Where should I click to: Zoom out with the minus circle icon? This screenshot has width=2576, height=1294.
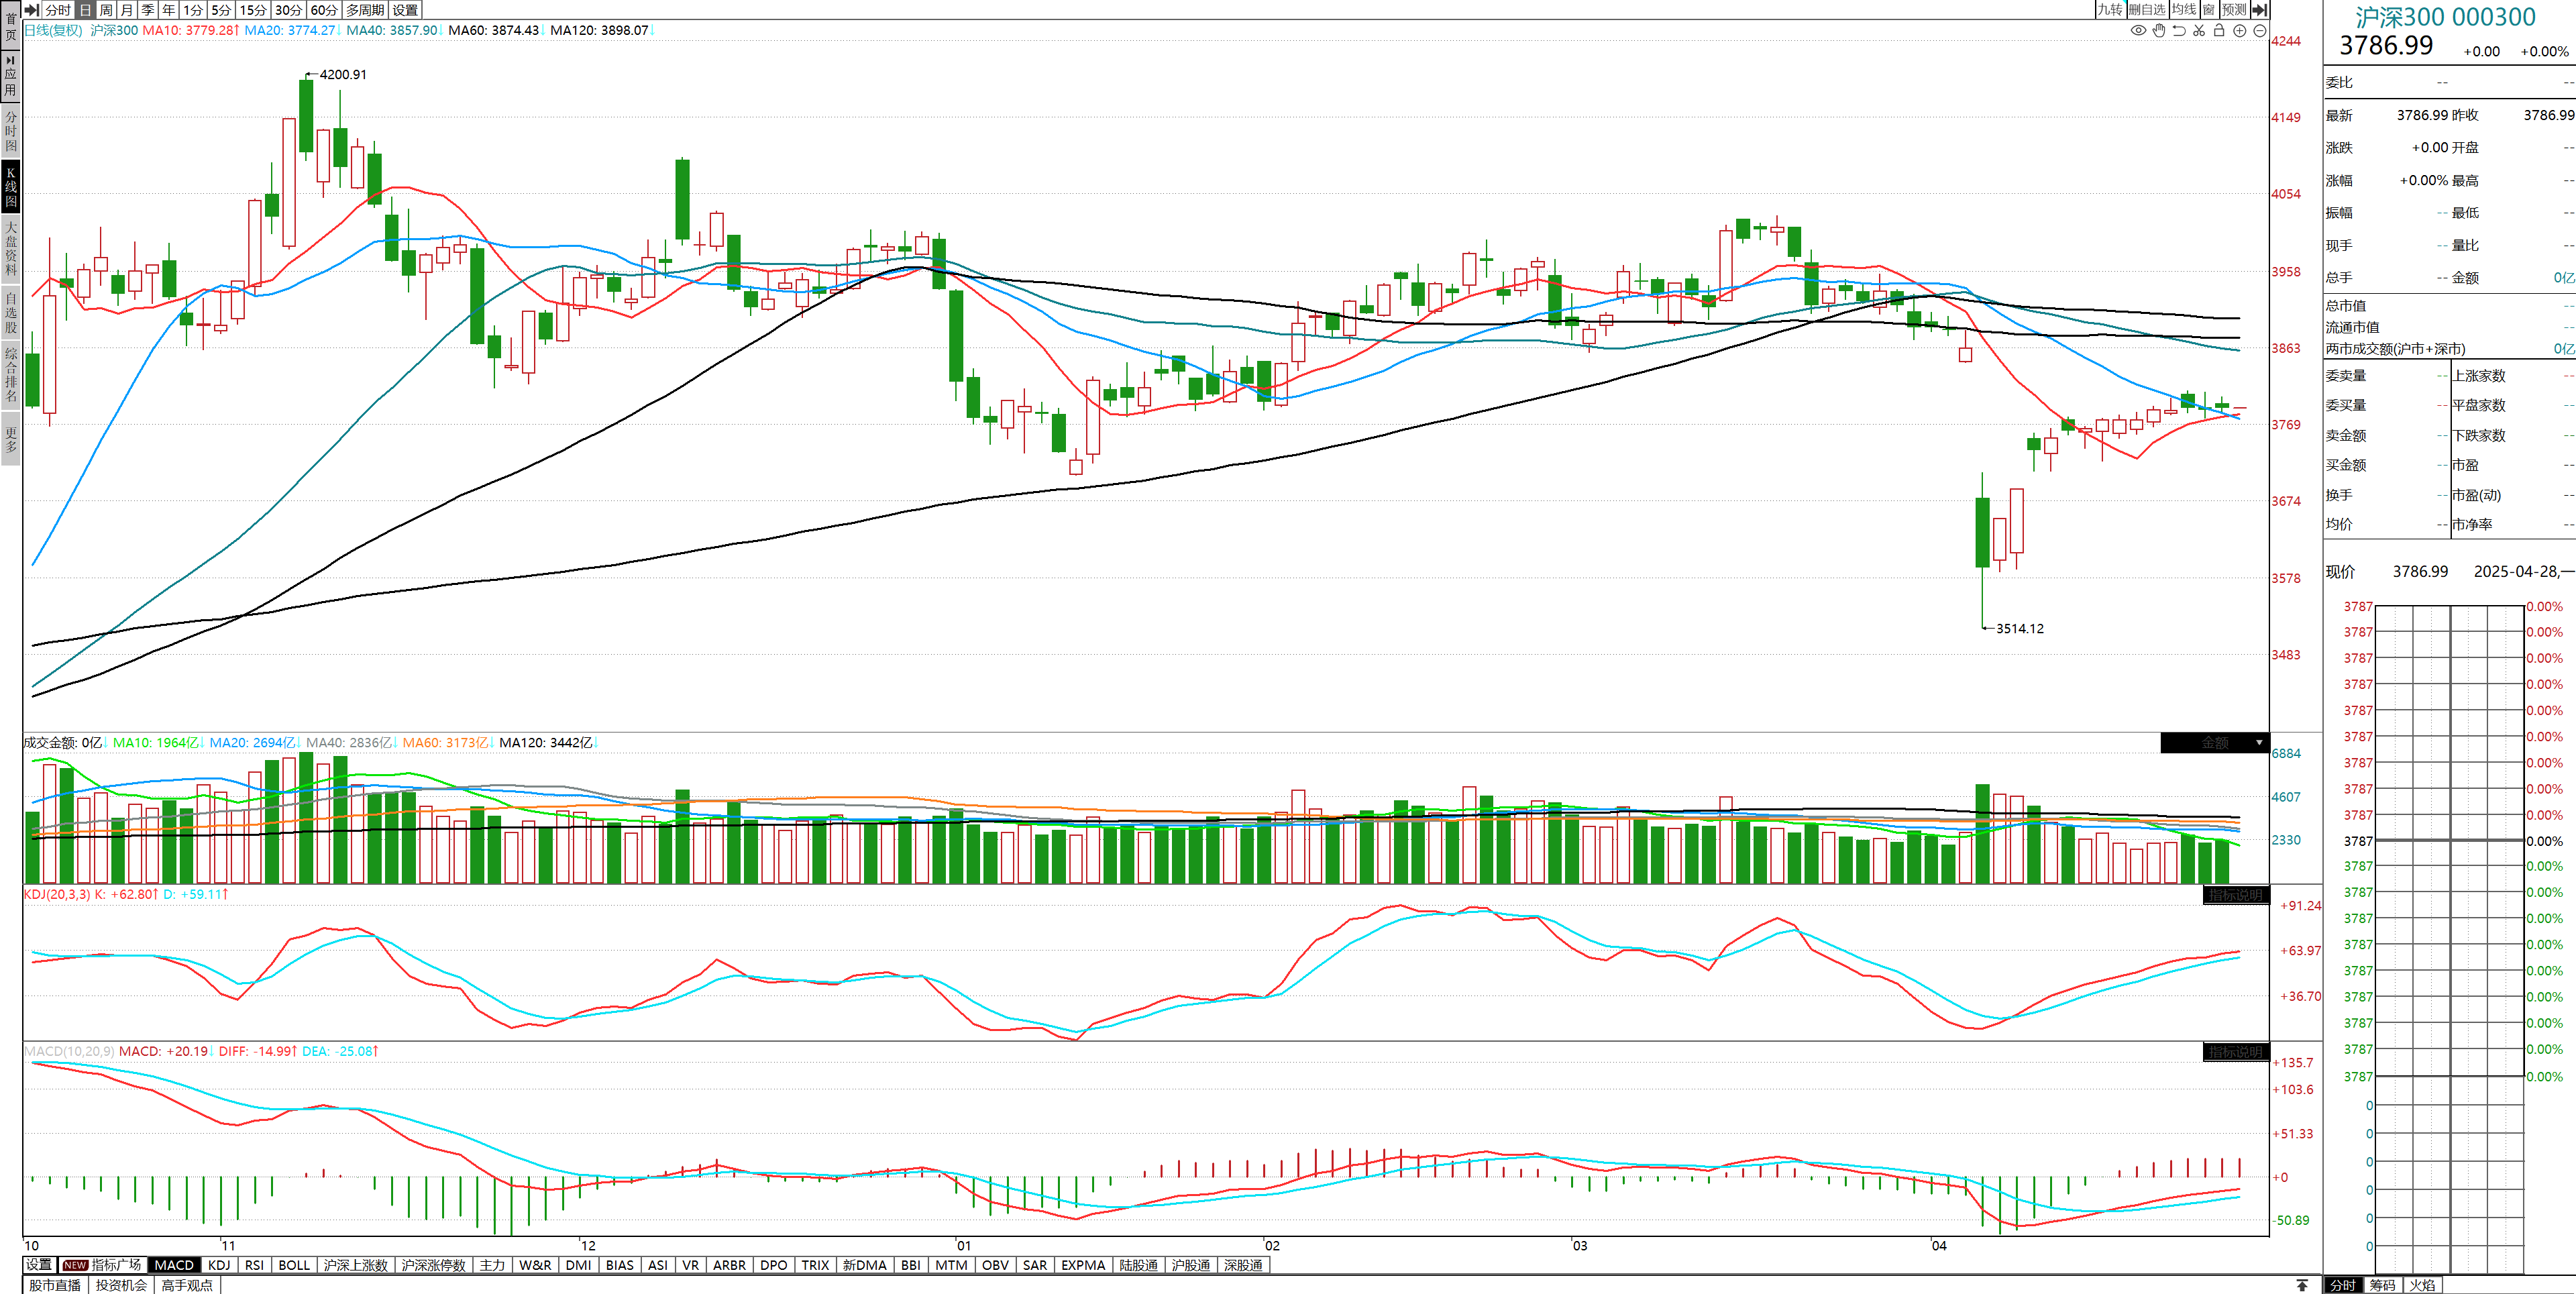(x=2260, y=31)
